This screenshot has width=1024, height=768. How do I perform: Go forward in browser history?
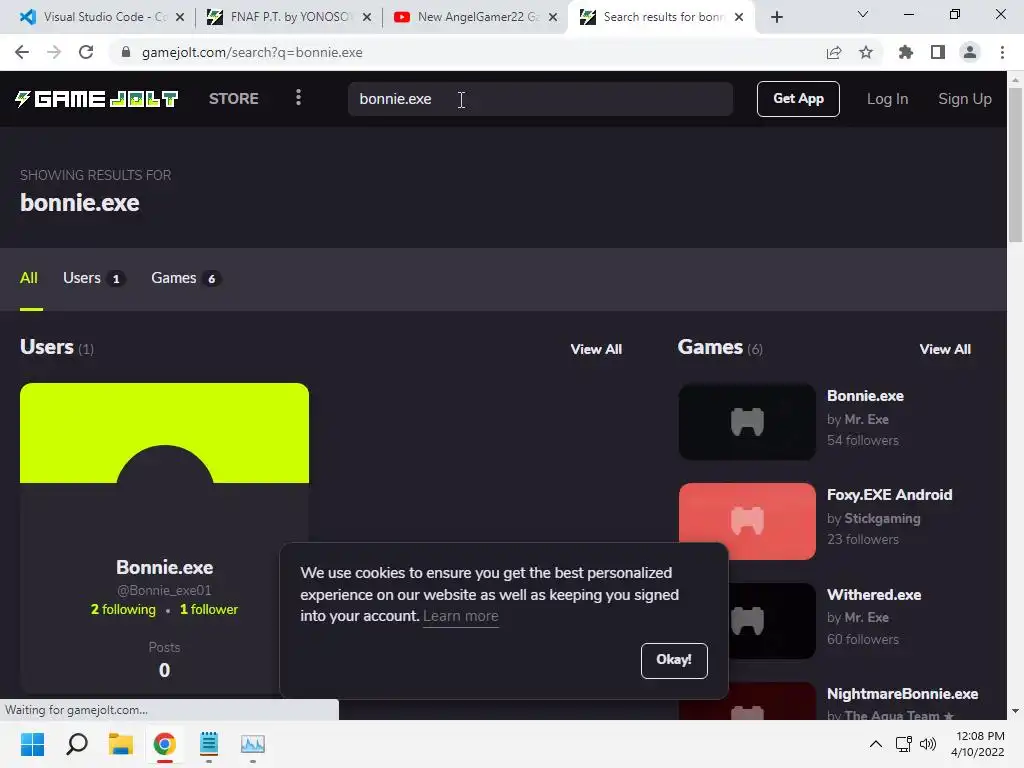[54, 52]
